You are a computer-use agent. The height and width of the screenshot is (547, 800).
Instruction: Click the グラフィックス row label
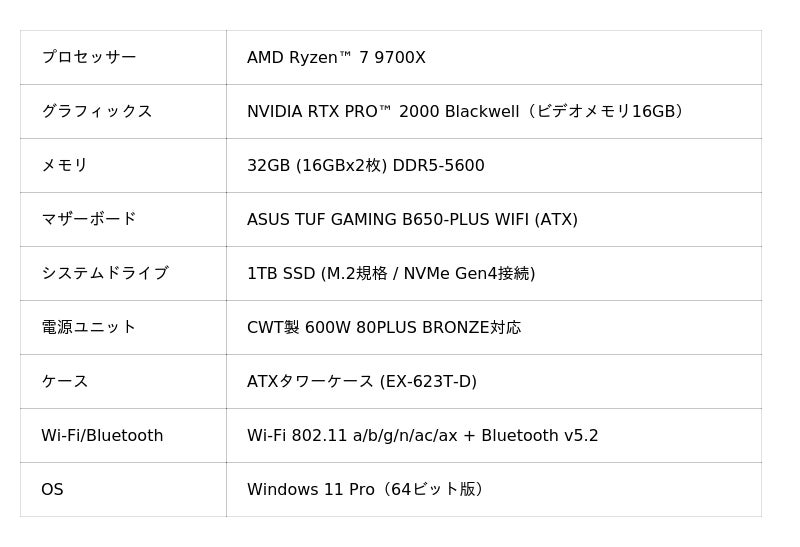pos(96,112)
